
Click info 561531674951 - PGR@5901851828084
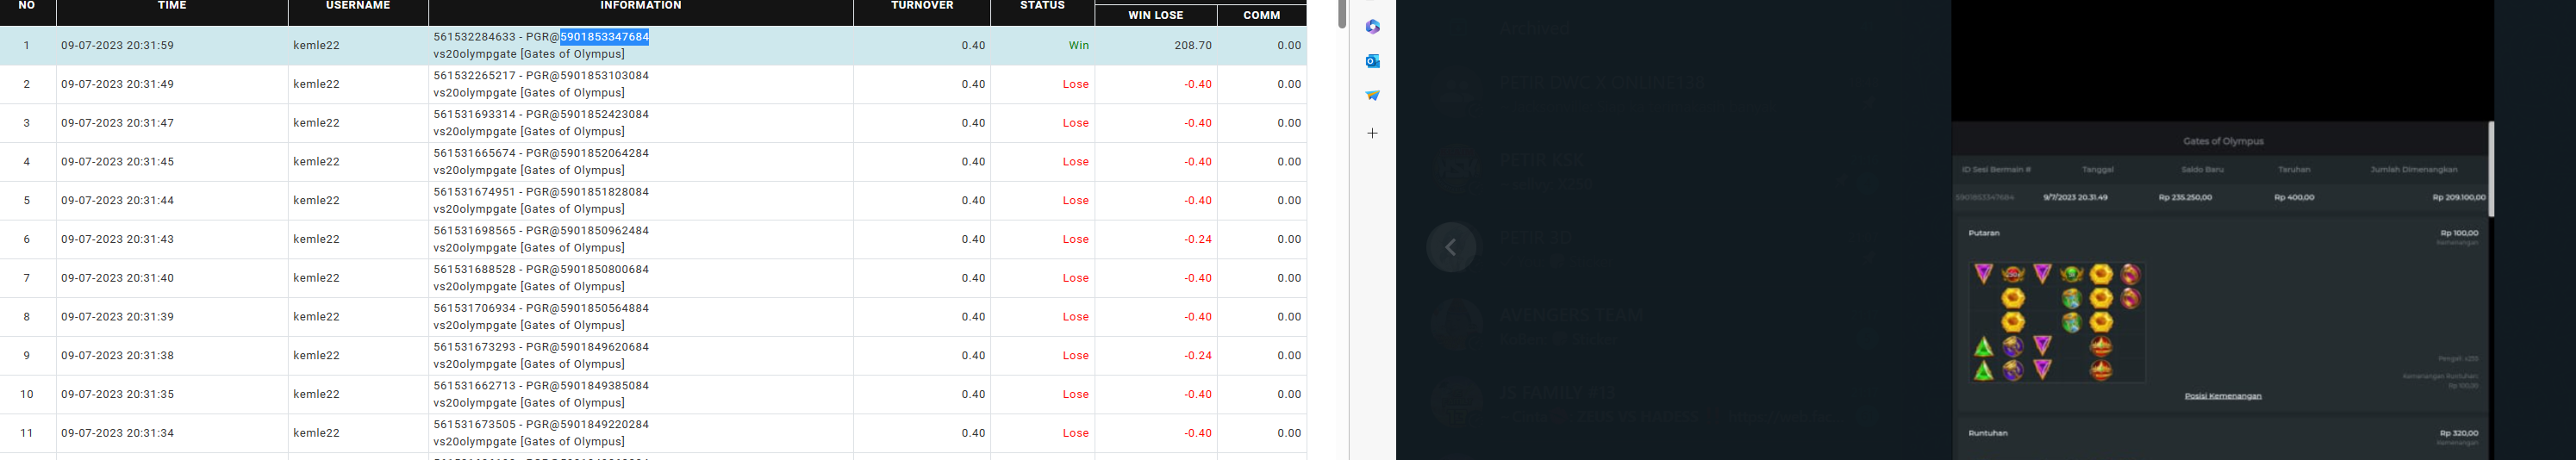pos(541,191)
